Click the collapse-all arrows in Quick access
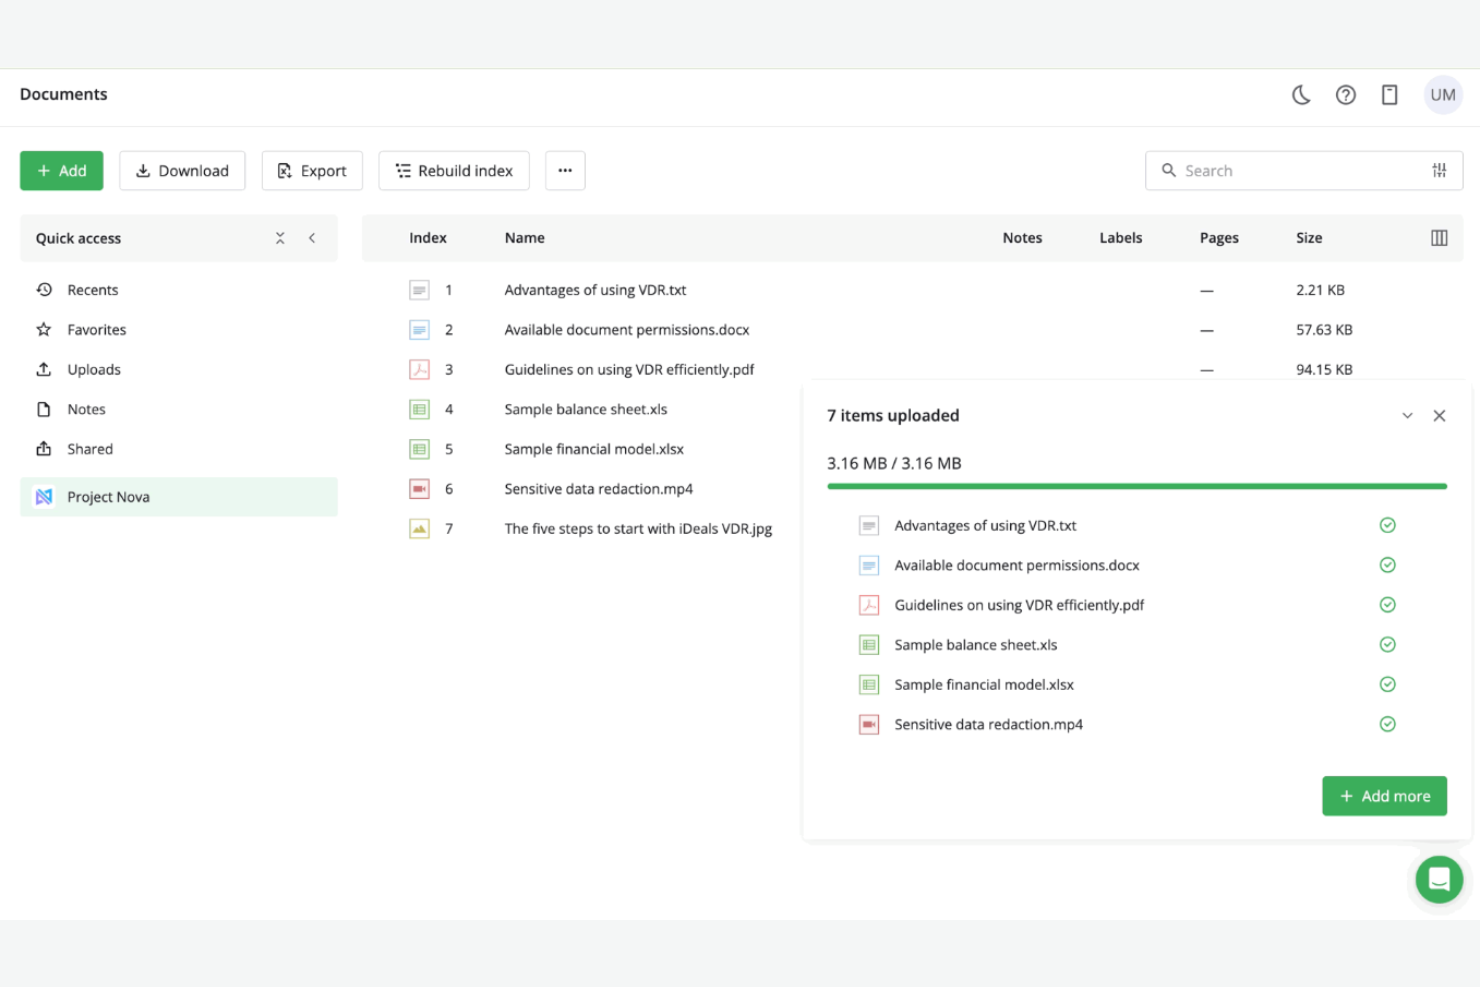The width and height of the screenshot is (1480, 987). pos(280,238)
